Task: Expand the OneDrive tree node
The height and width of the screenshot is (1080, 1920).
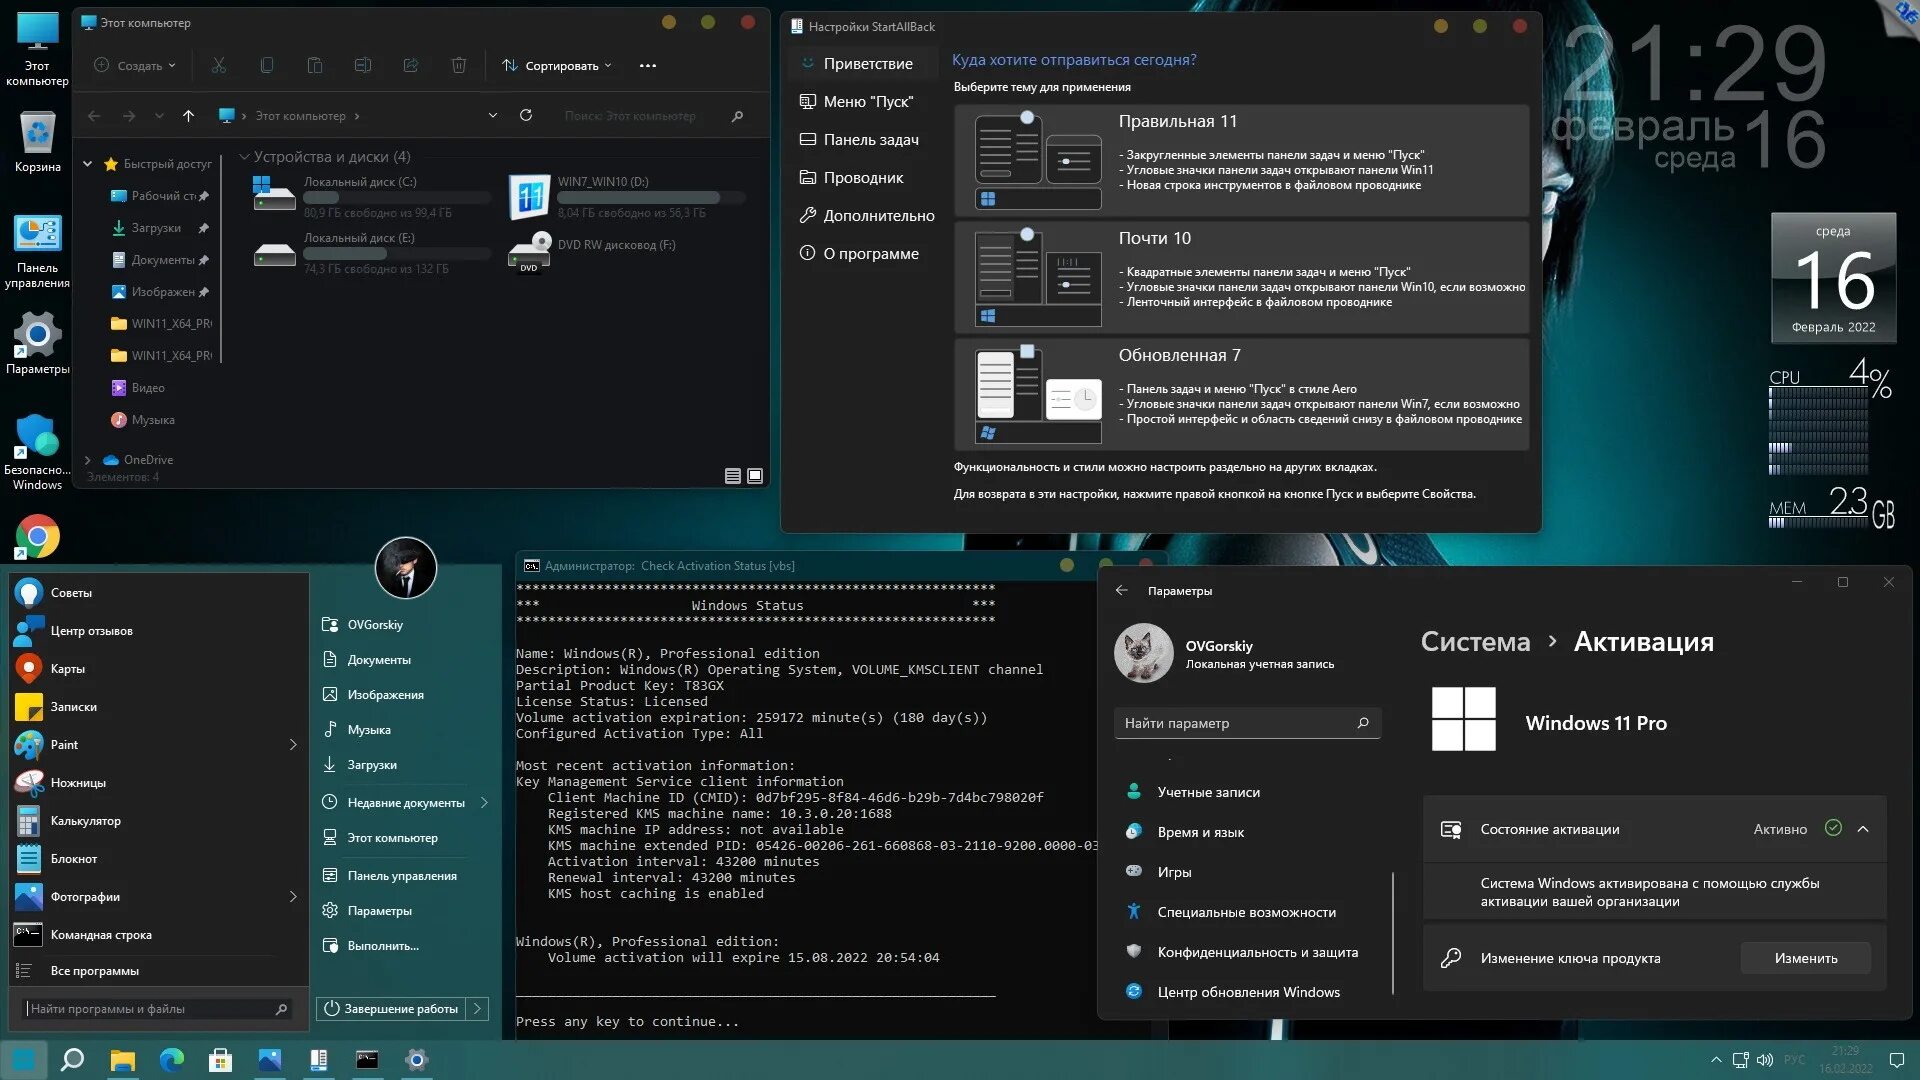Action: tap(88, 460)
